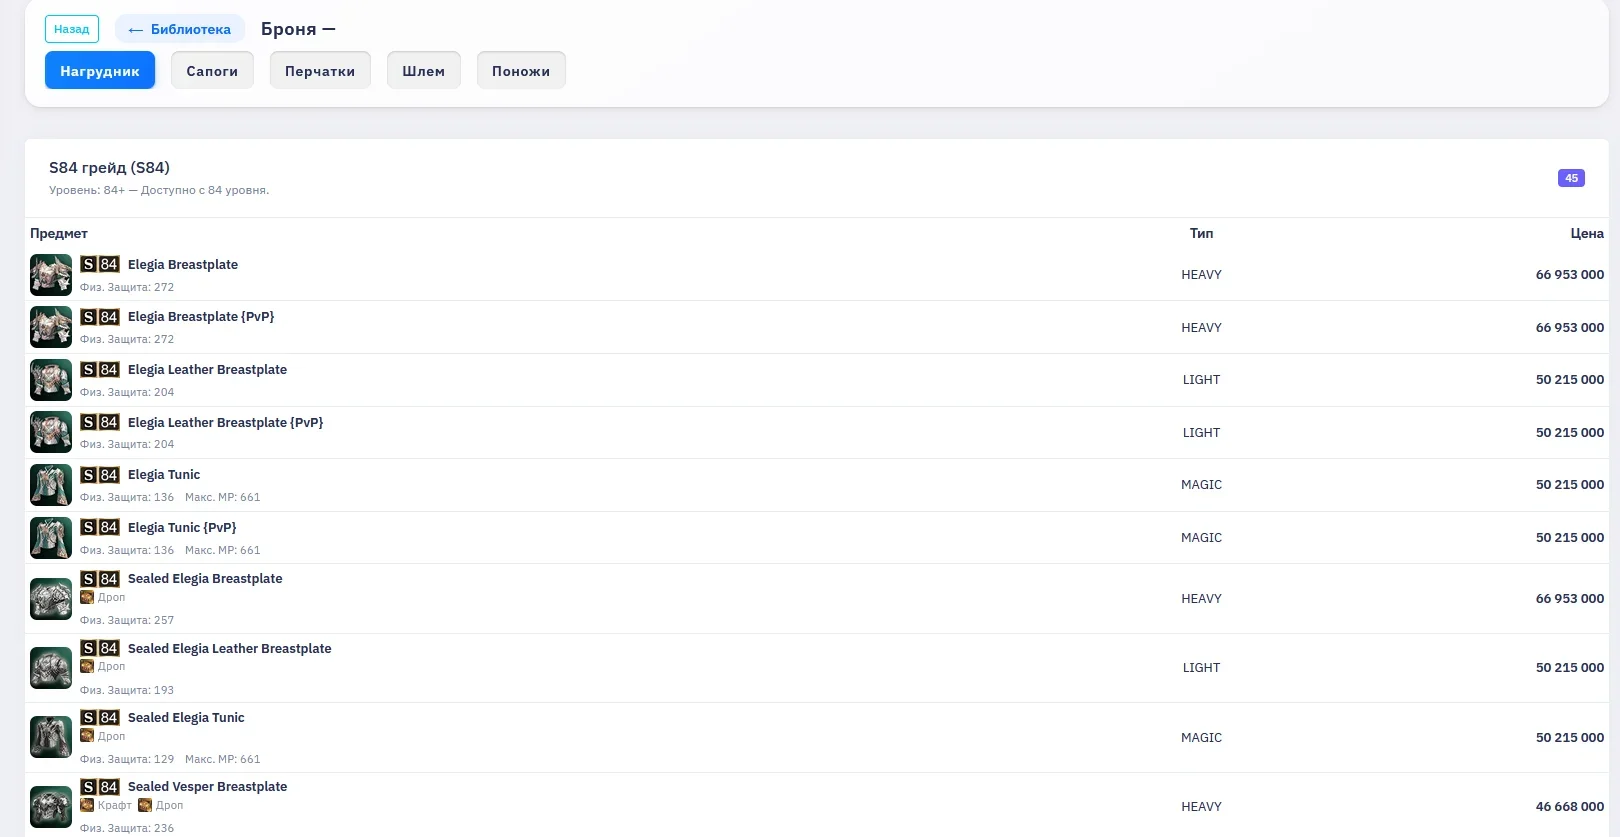Switch to the Шлем tab

[x=424, y=71]
